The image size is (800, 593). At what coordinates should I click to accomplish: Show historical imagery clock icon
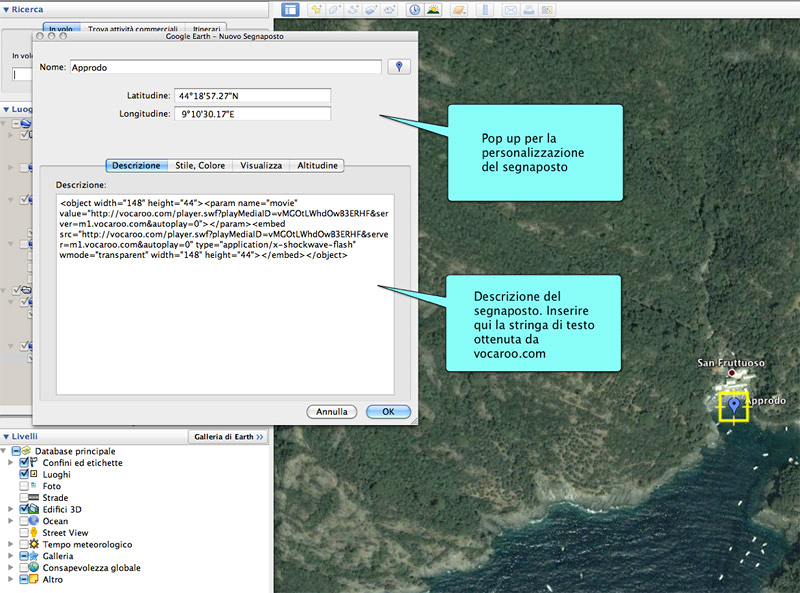[415, 10]
